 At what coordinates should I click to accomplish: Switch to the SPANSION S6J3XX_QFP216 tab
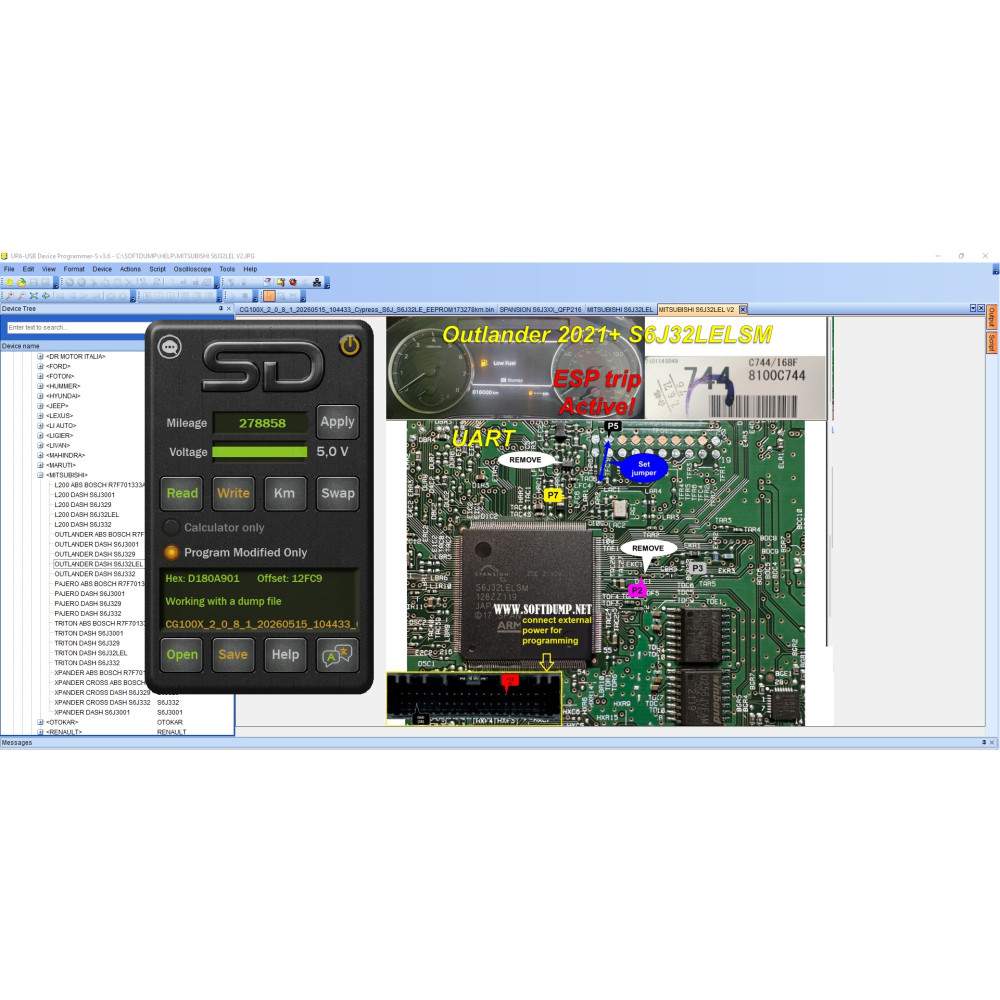click(x=540, y=309)
